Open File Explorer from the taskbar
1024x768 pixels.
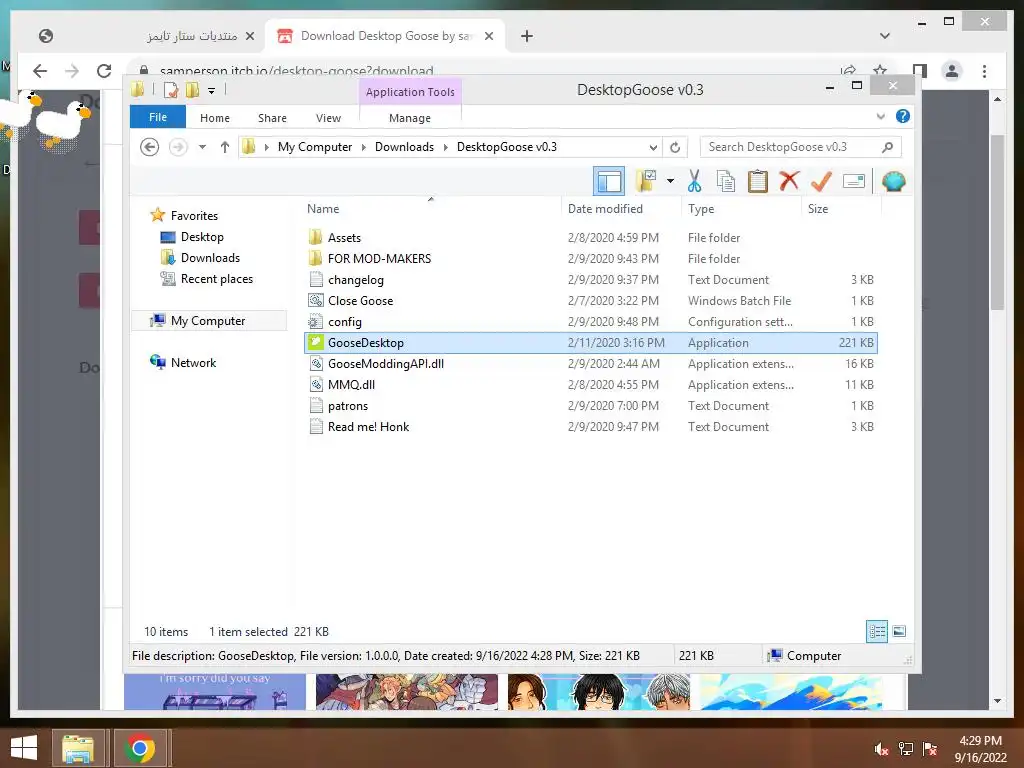(x=78, y=748)
